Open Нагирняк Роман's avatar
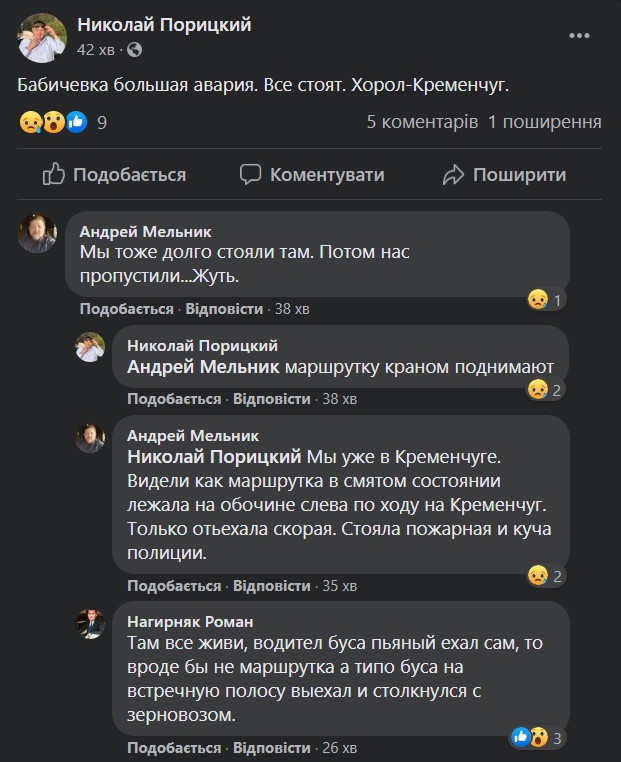Viewport: 621px width, 762px height. click(x=91, y=624)
